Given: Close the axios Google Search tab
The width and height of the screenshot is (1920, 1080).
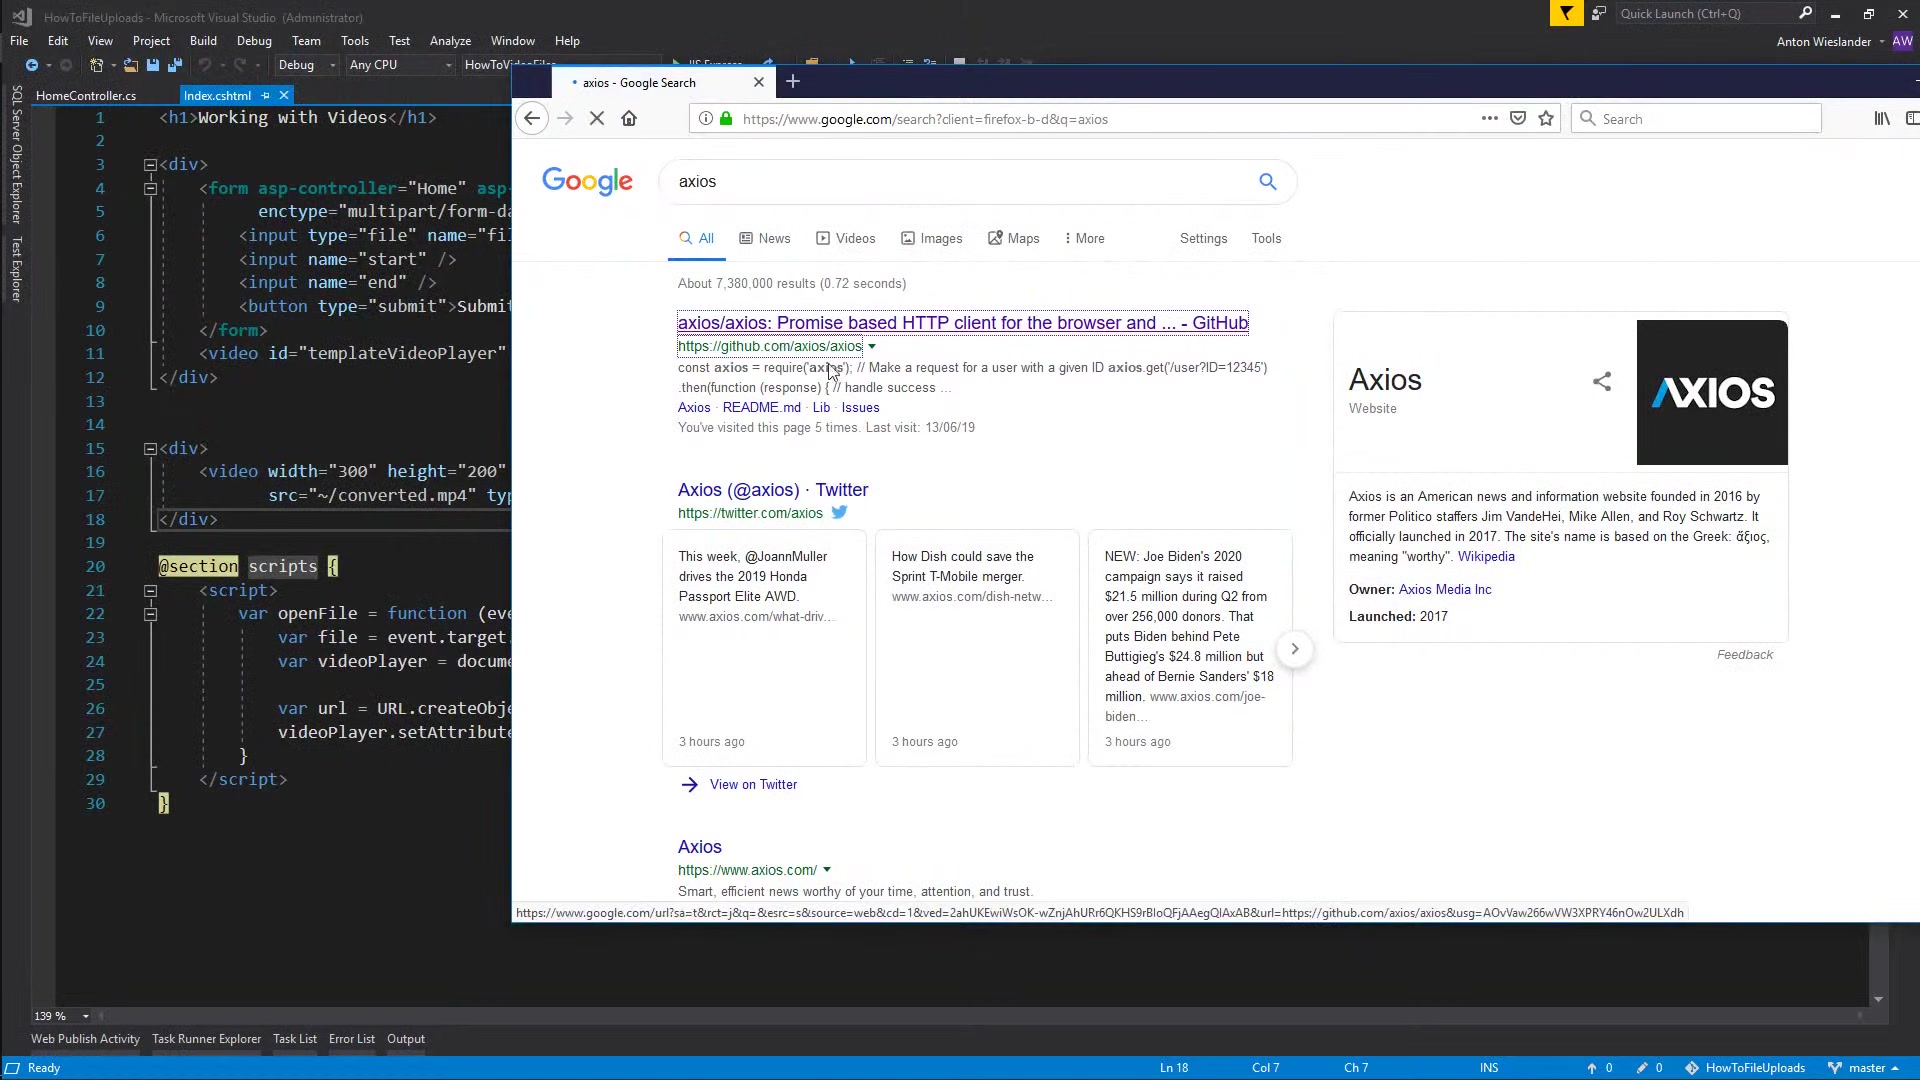Looking at the screenshot, I should (759, 82).
